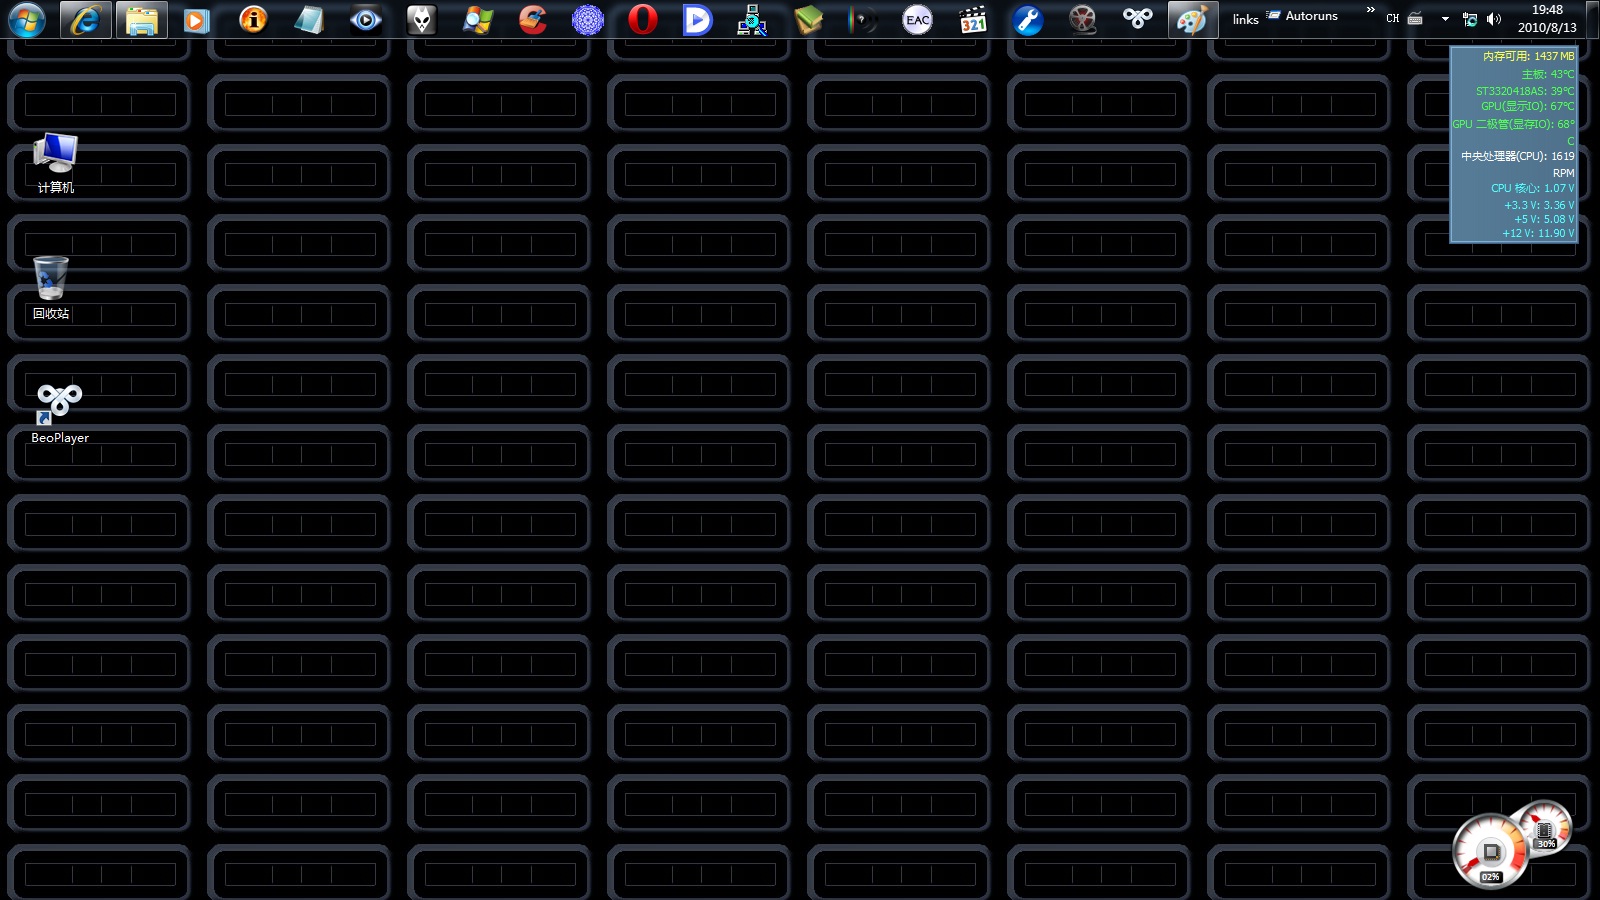Launch the Opera browser taskbar icon
Image resolution: width=1600 pixels, height=900 pixels.
[643, 19]
